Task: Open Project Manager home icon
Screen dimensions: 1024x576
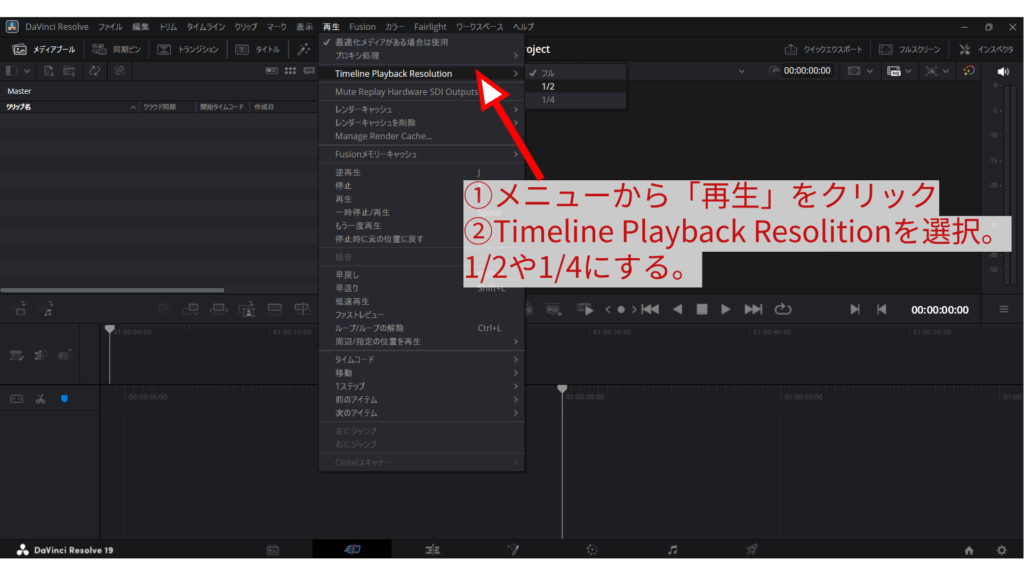Action: [969, 551]
